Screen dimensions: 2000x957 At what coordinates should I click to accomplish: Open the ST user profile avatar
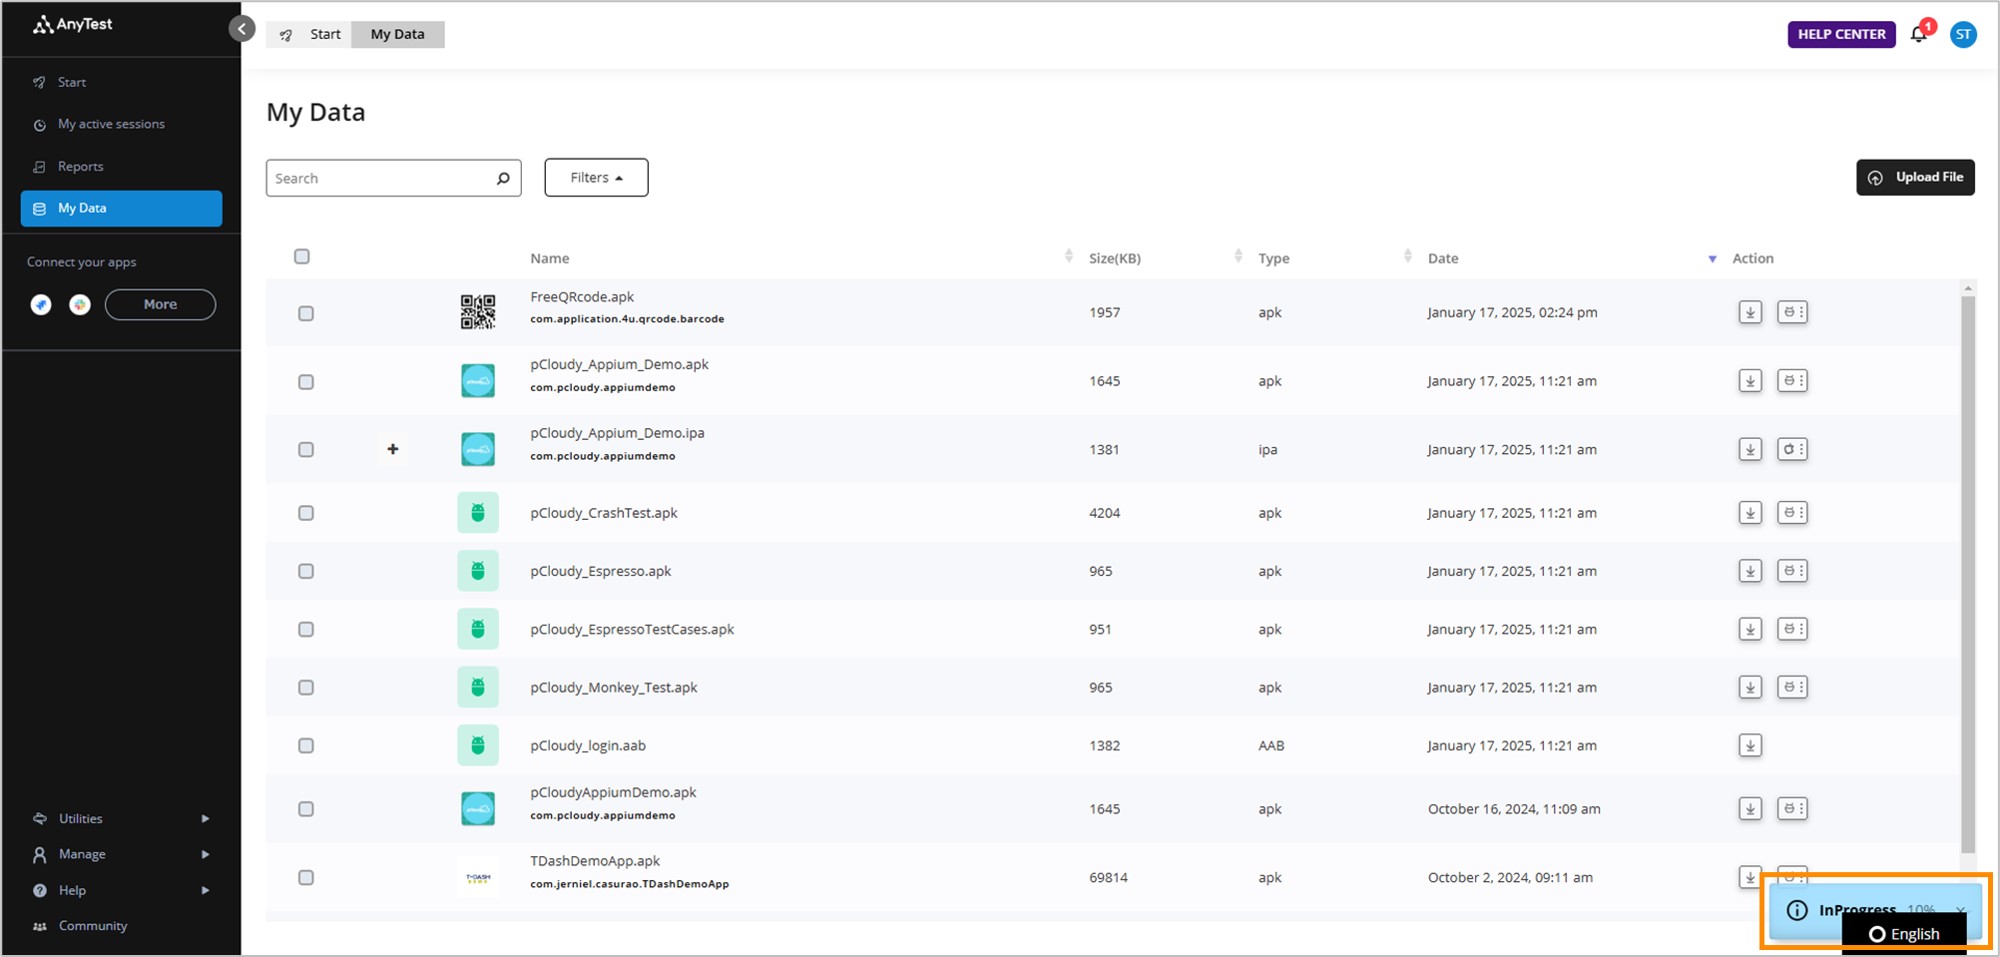click(x=1963, y=34)
